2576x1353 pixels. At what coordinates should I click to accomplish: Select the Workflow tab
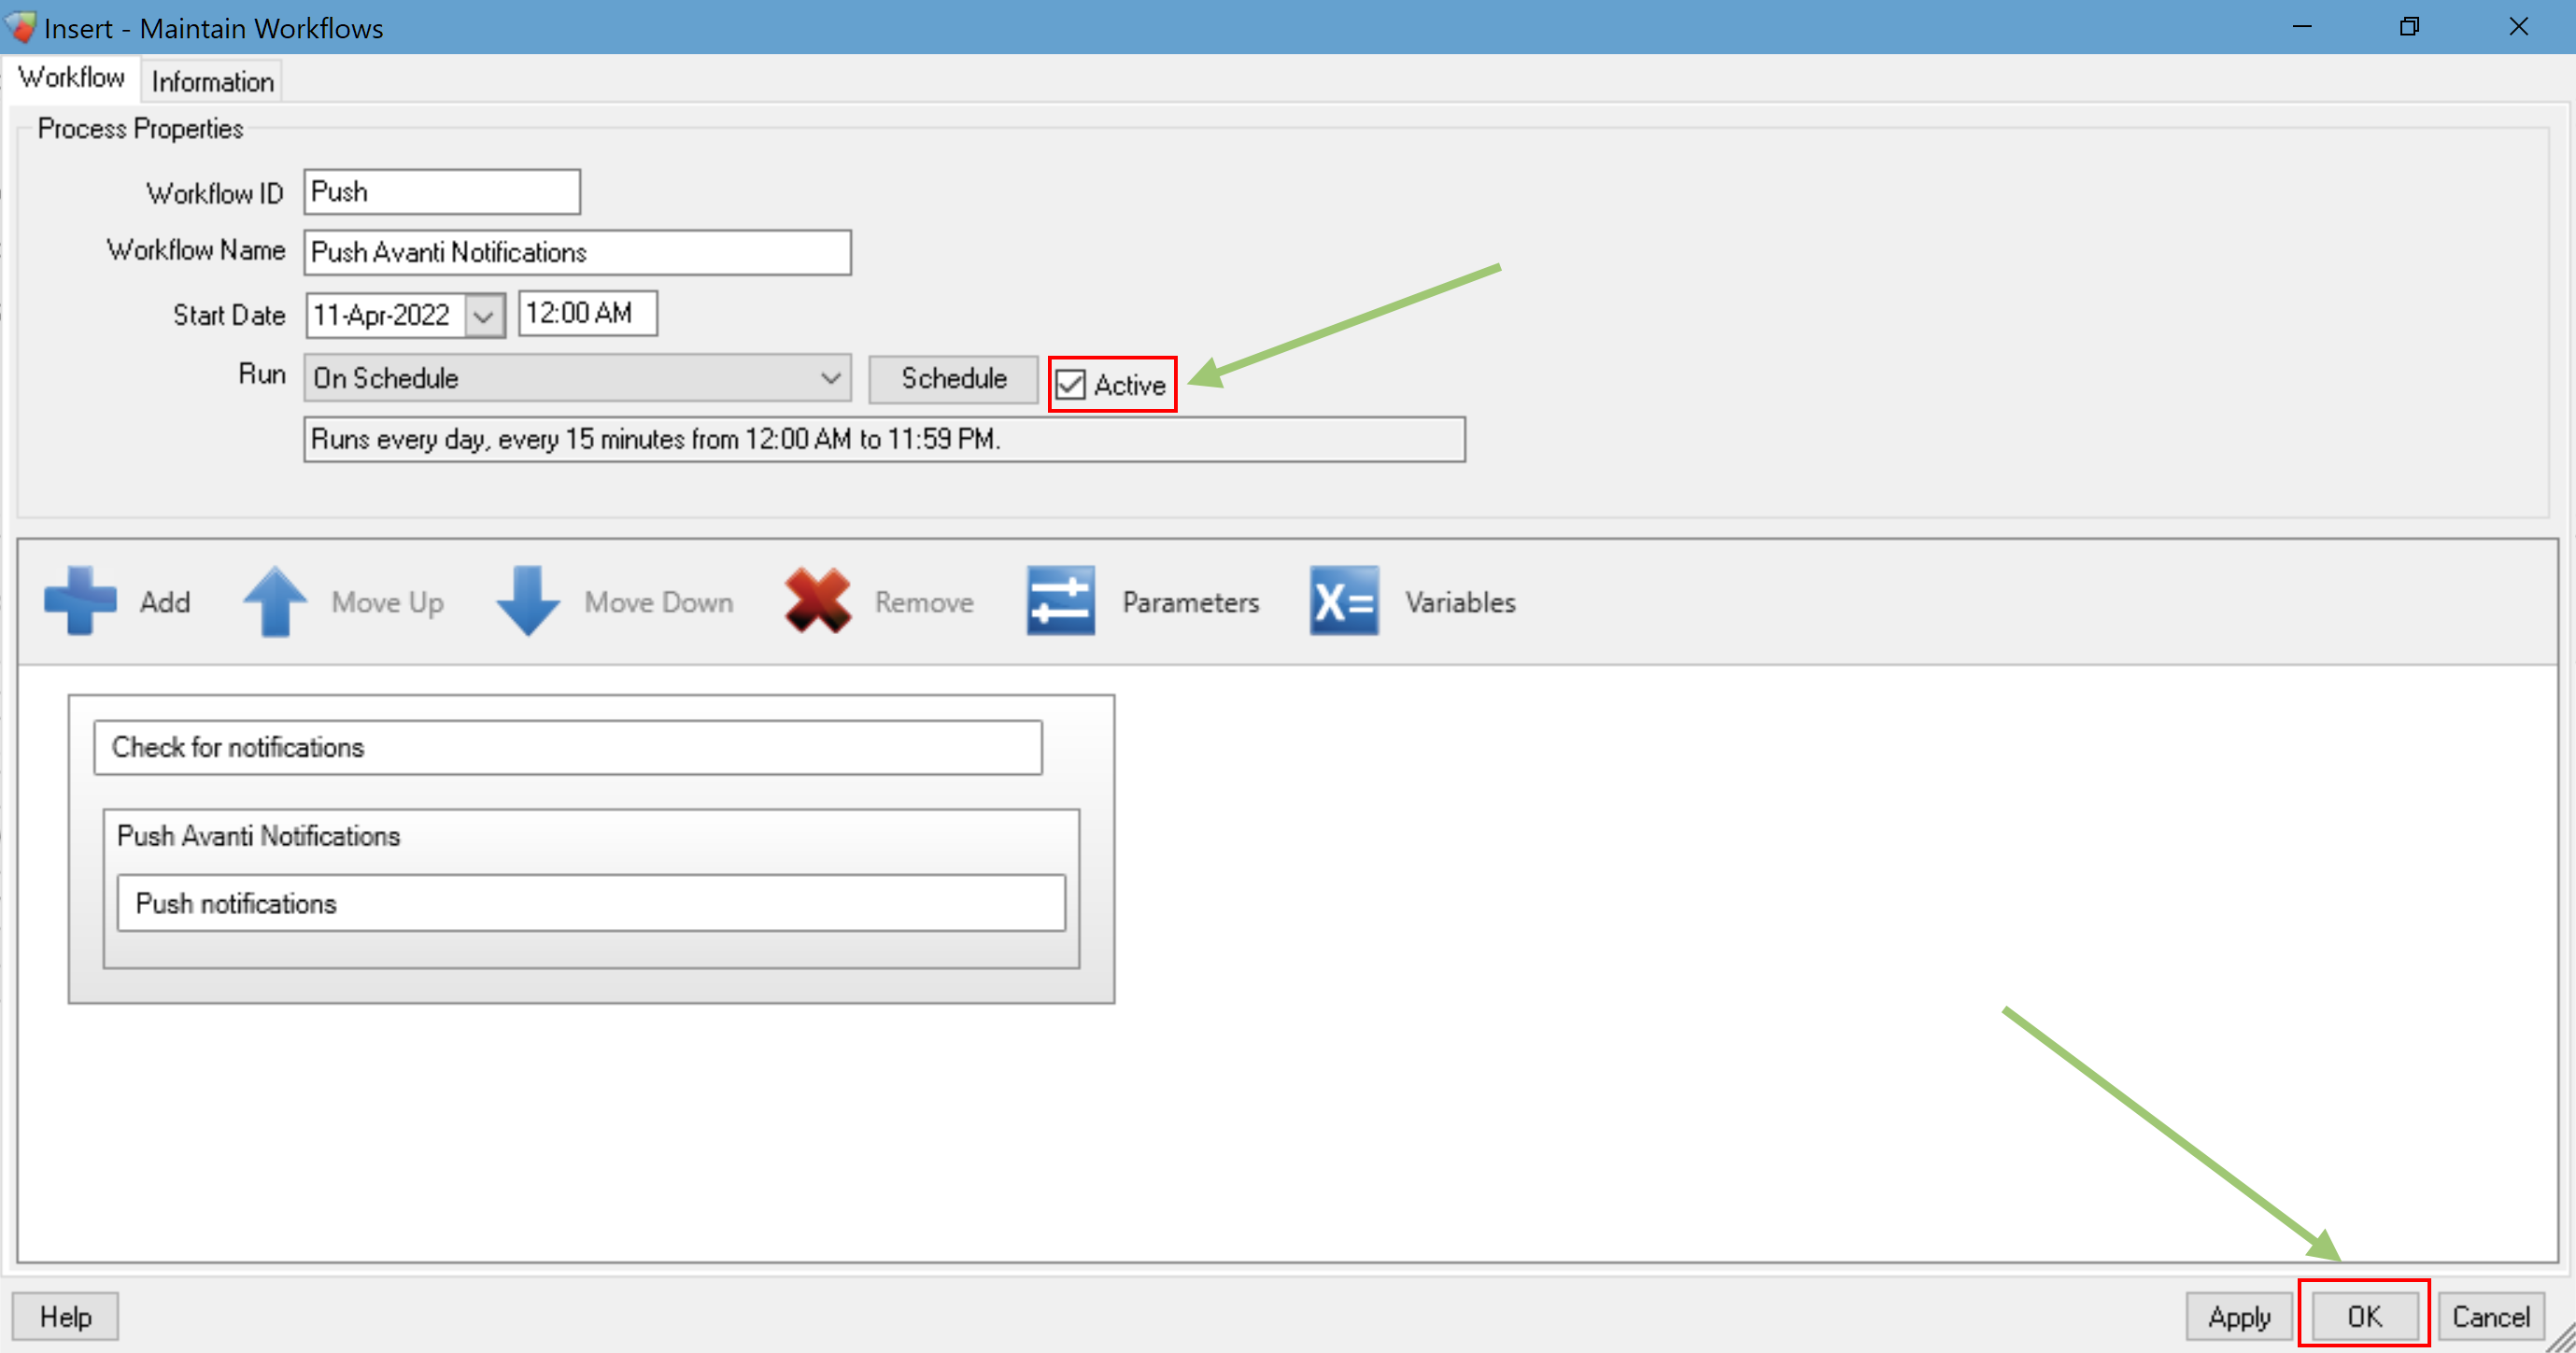pos(71,78)
